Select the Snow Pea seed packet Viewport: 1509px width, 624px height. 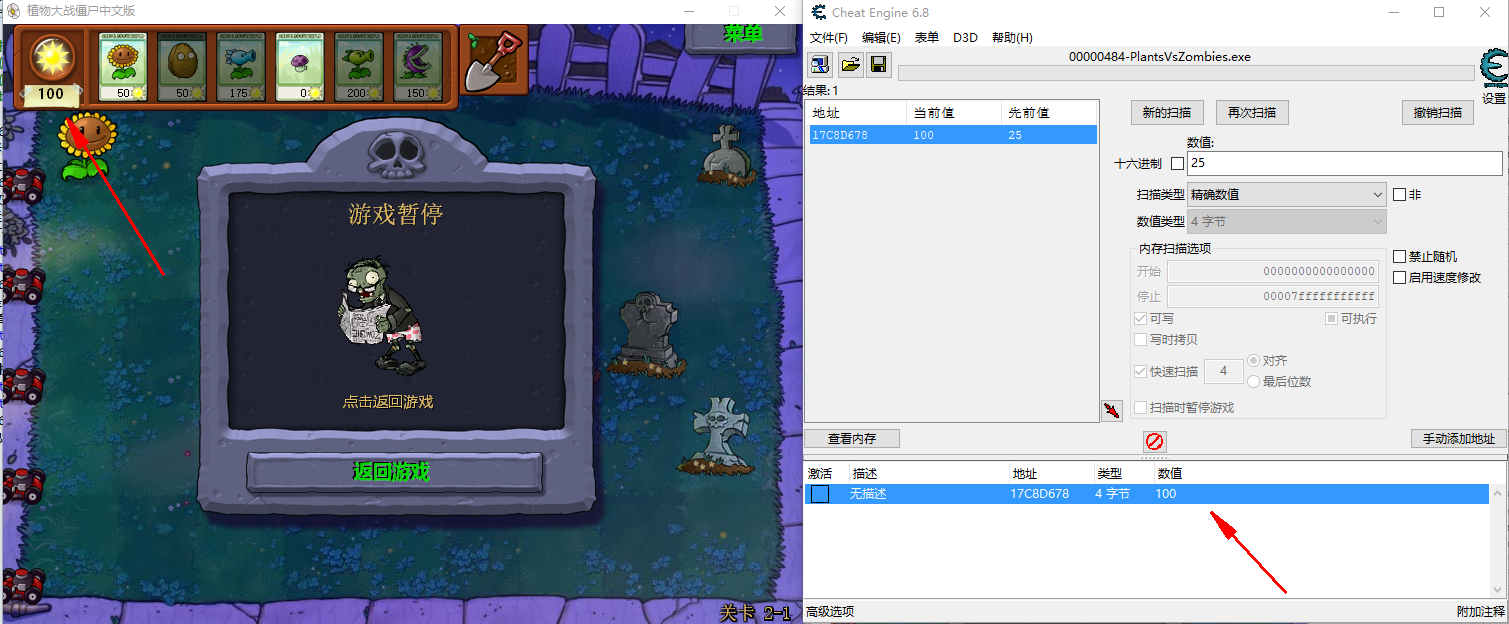click(x=241, y=67)
